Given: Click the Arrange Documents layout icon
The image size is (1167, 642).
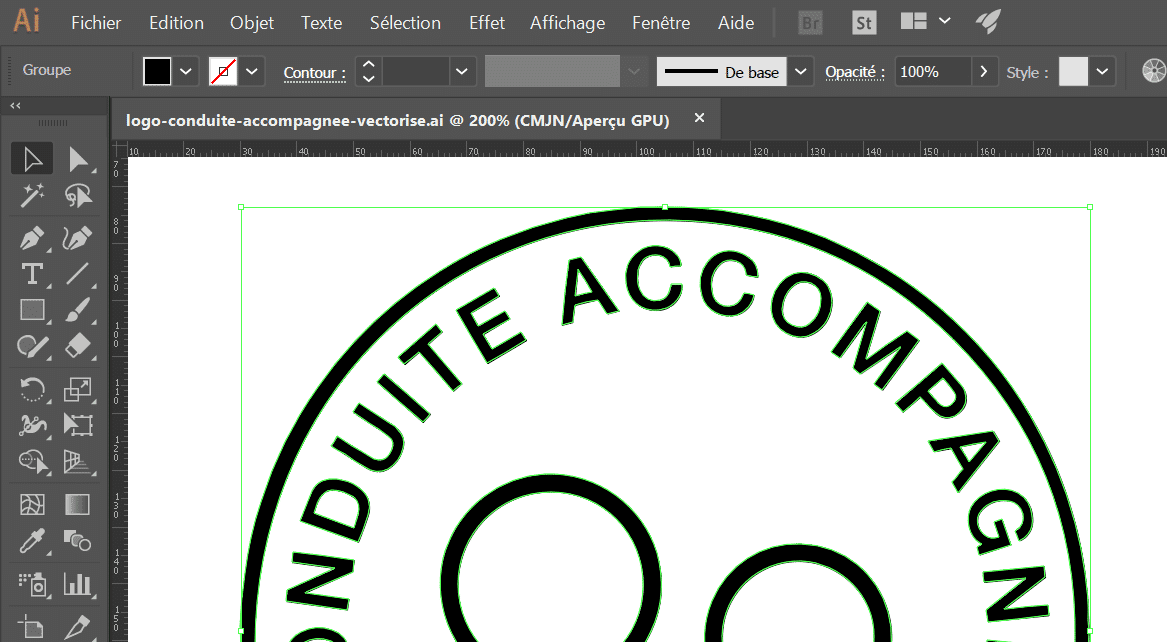Looking at the screenshot, I should click(913, 21).
